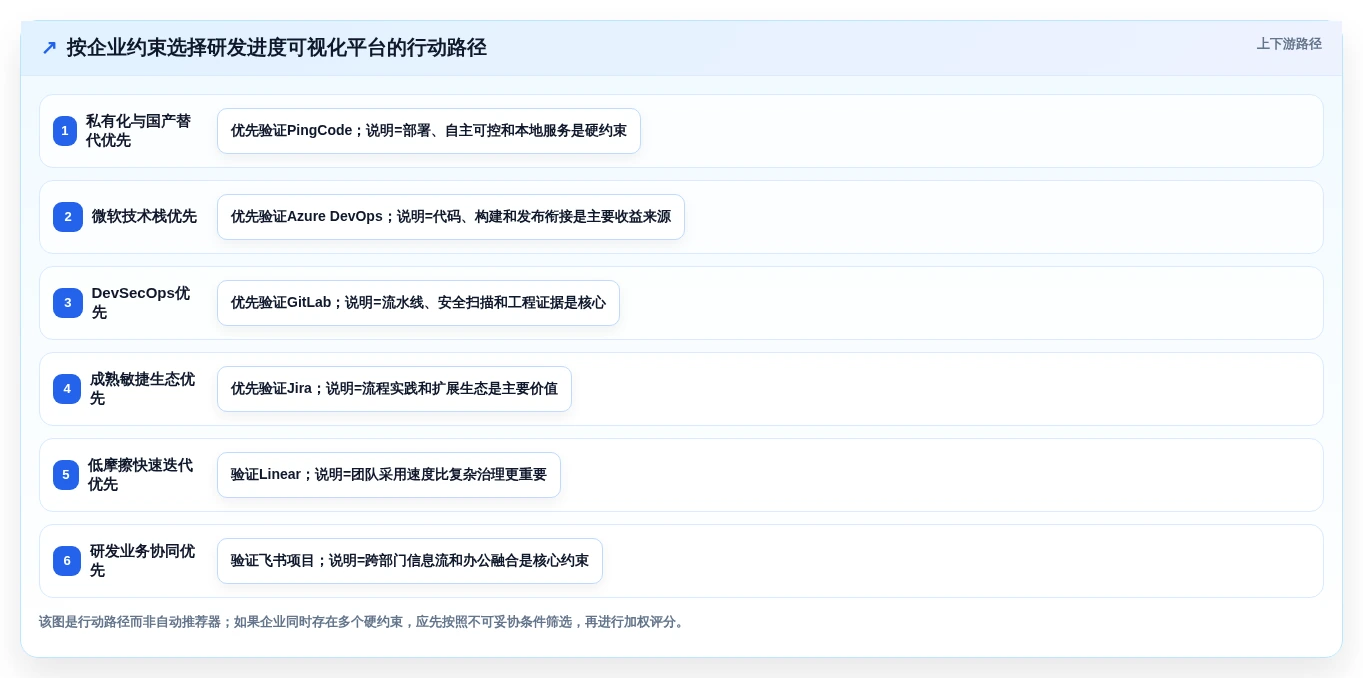Select the 研发业务协同优先 label
This screenshot has width=1363, height=678.
click(142, 561)
